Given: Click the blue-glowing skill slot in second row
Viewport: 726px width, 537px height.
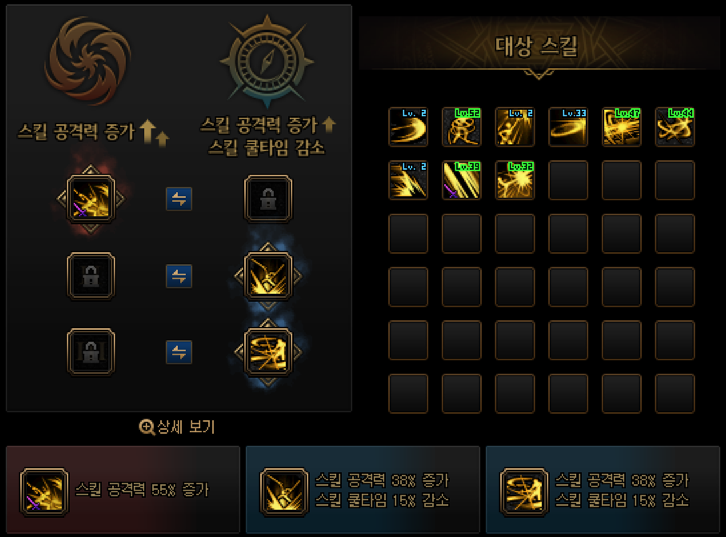Looking at the screenshot, I should point(268,276).
